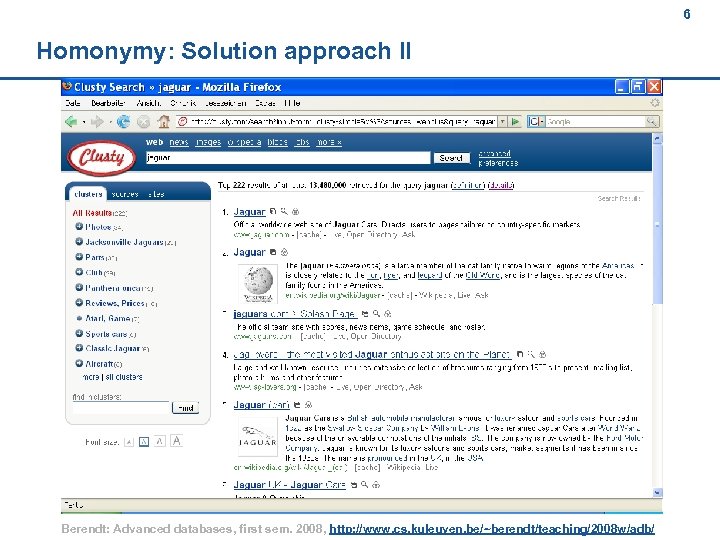This screenshot has height=540, width=720.
Task: Expand the Jacksonville Jaguars cluster
Action: coord(79,242)
